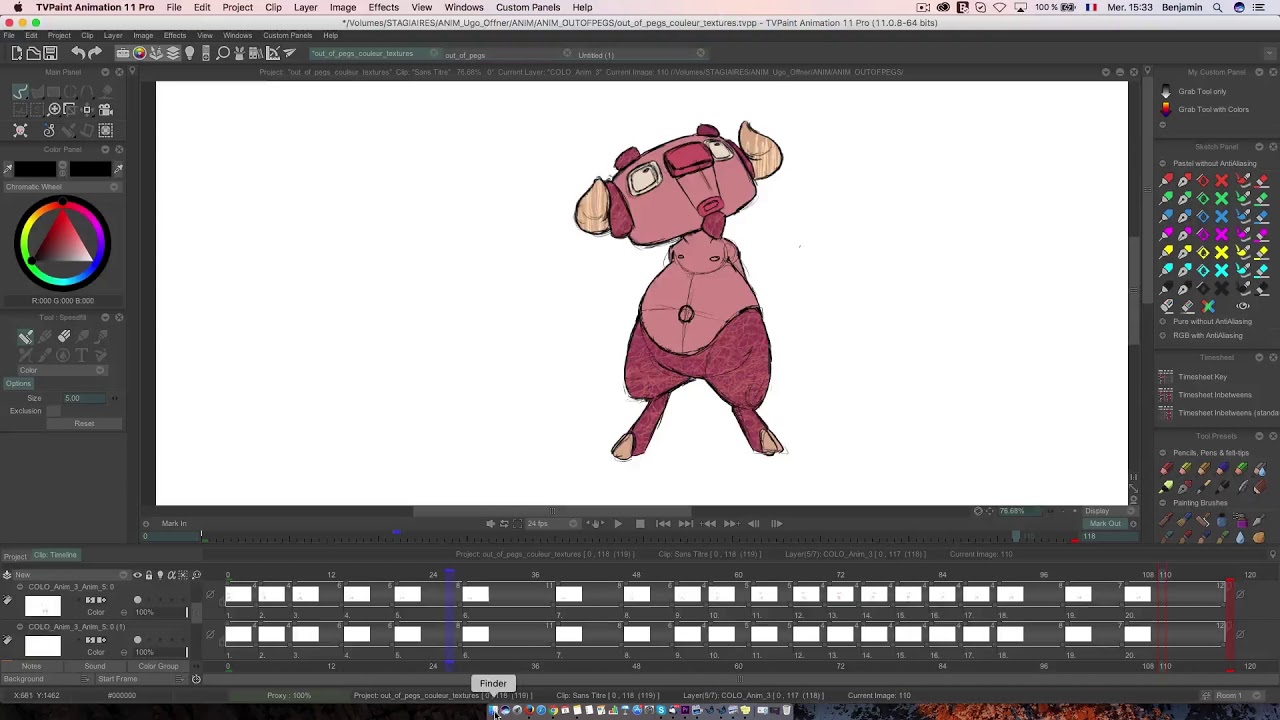This screenshot has height=720, width=1280.
Task: Click the left color picker eyedropper
Action: (x=8, y=169)
